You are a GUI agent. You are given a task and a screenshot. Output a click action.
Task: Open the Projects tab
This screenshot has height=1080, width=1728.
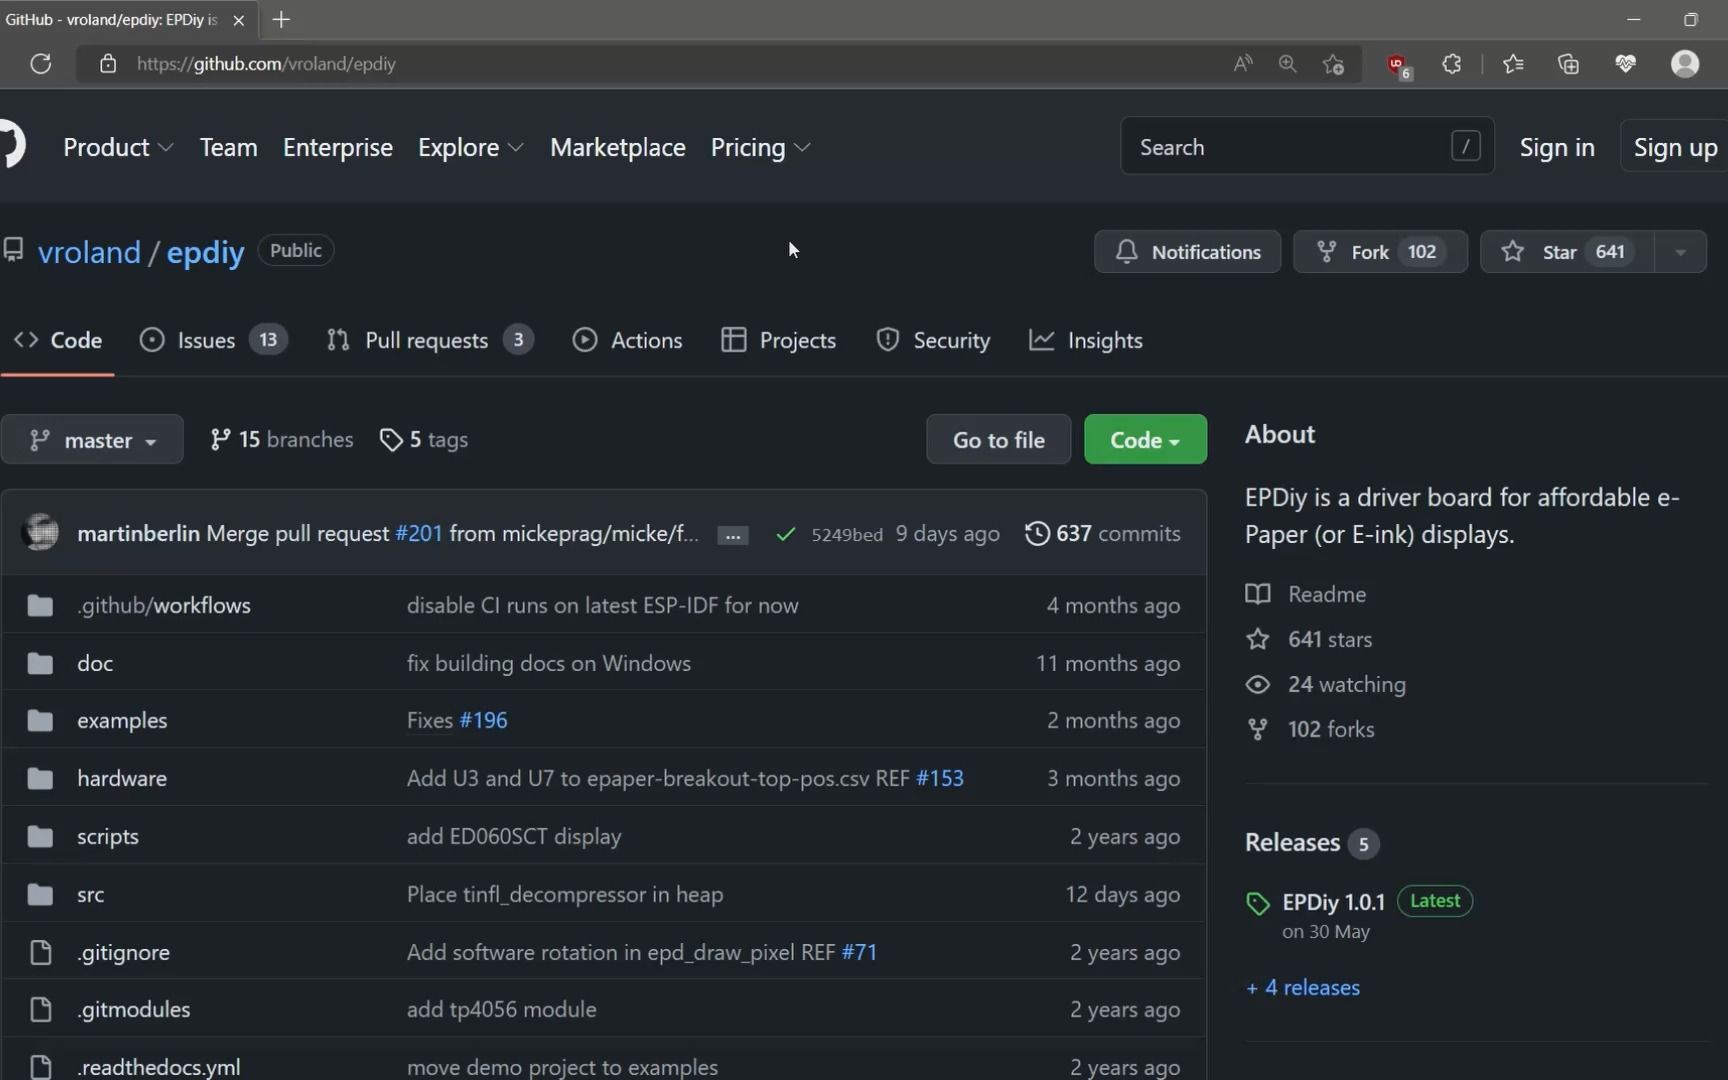pos(778,340)
